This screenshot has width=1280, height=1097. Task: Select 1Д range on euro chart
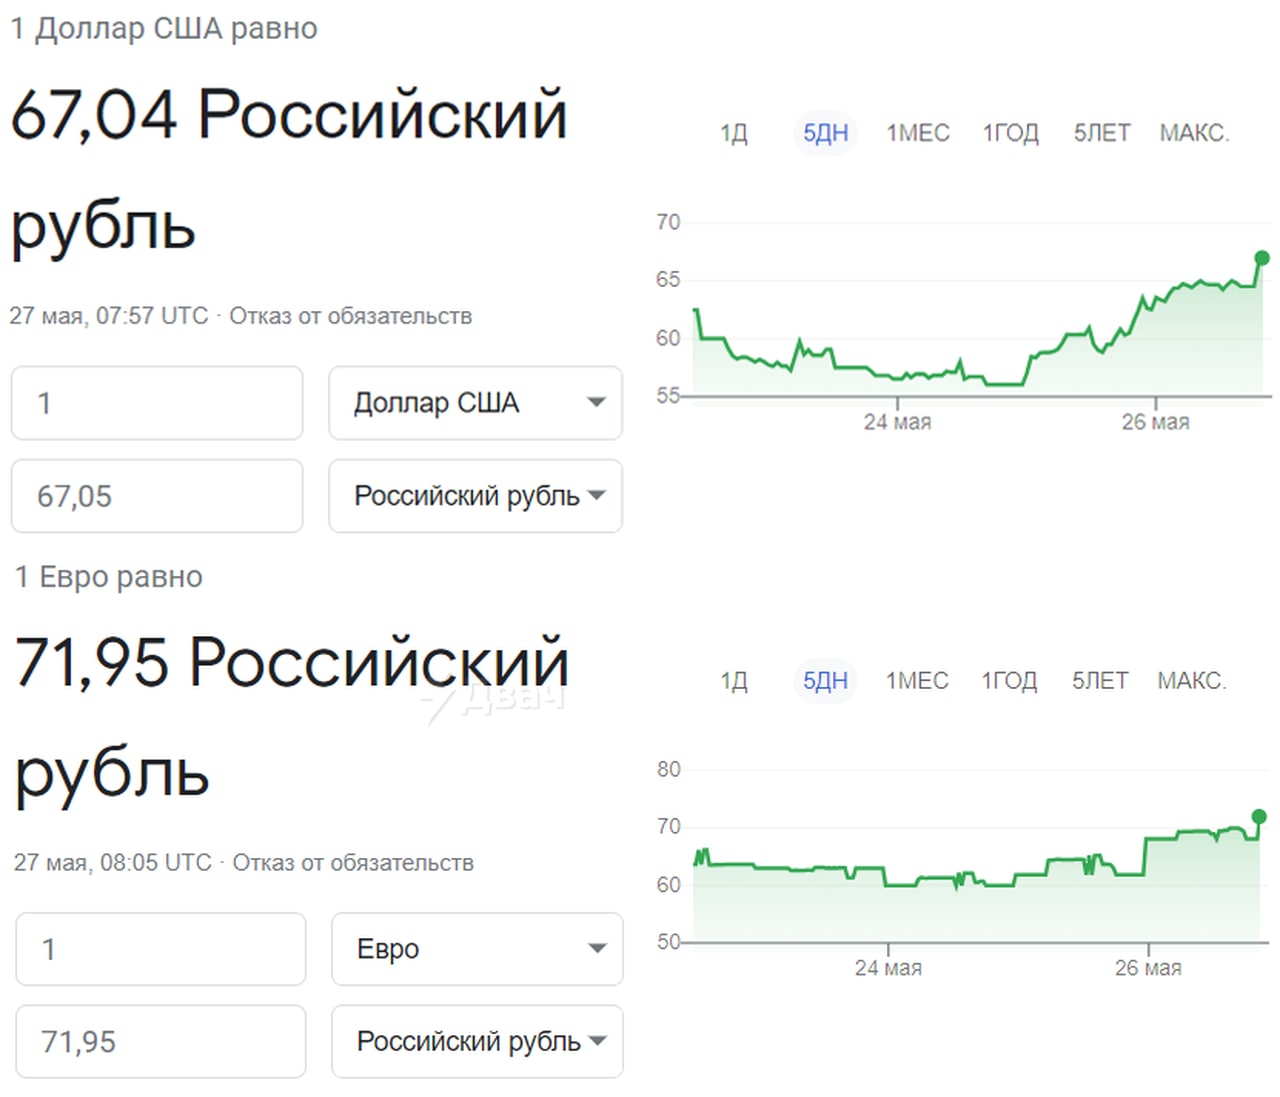tap(733, 681)
